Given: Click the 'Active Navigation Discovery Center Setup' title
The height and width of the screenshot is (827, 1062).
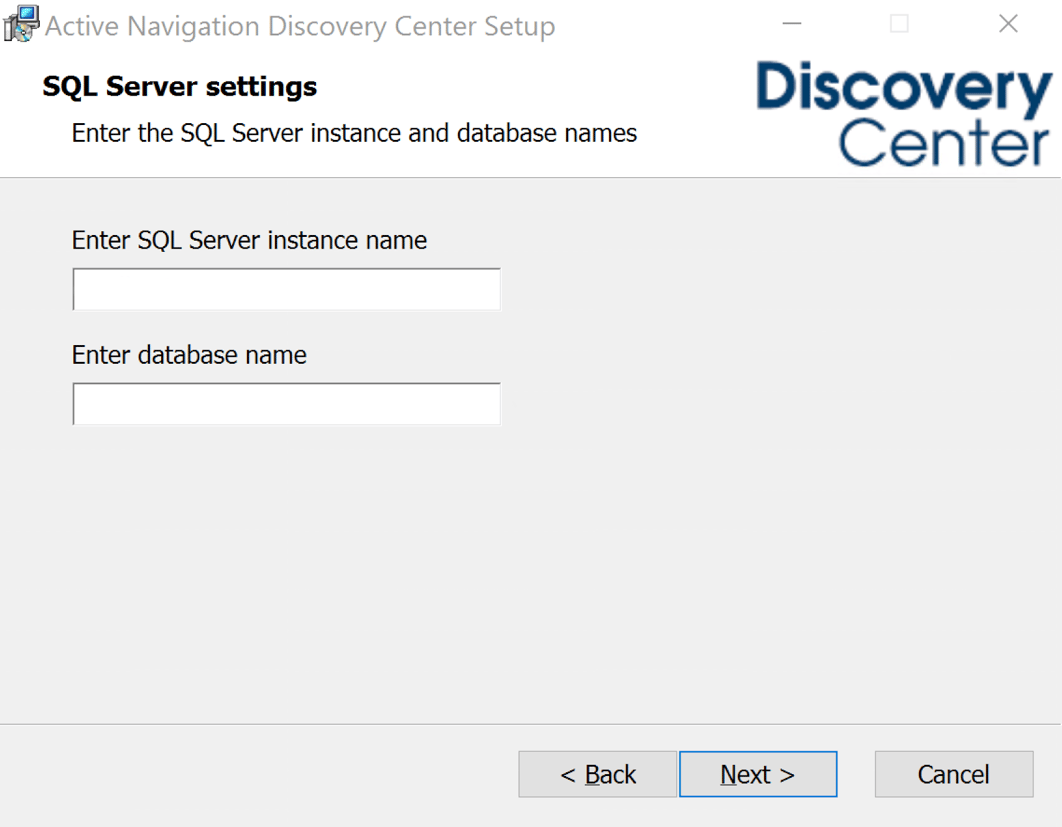Looking at the screenshot, I should [x=300, y=26].
